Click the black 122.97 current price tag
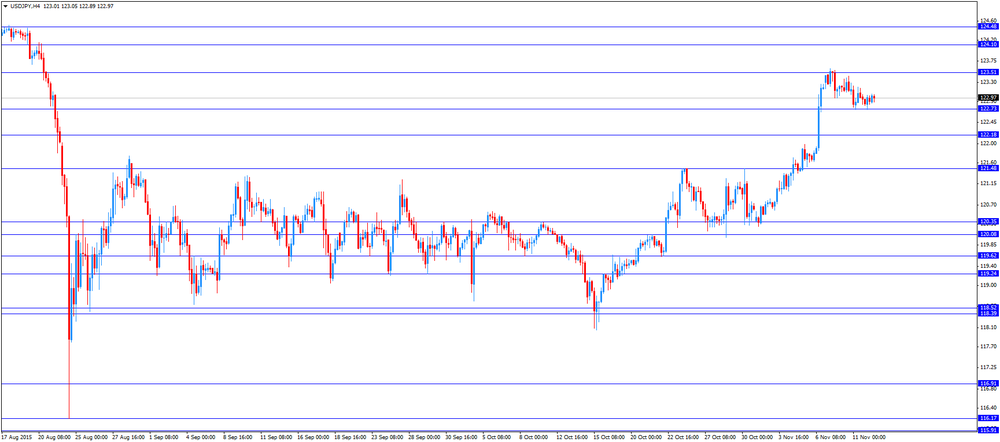The width and height of the screenshot is (1000, 442). (x=989, y=98)
